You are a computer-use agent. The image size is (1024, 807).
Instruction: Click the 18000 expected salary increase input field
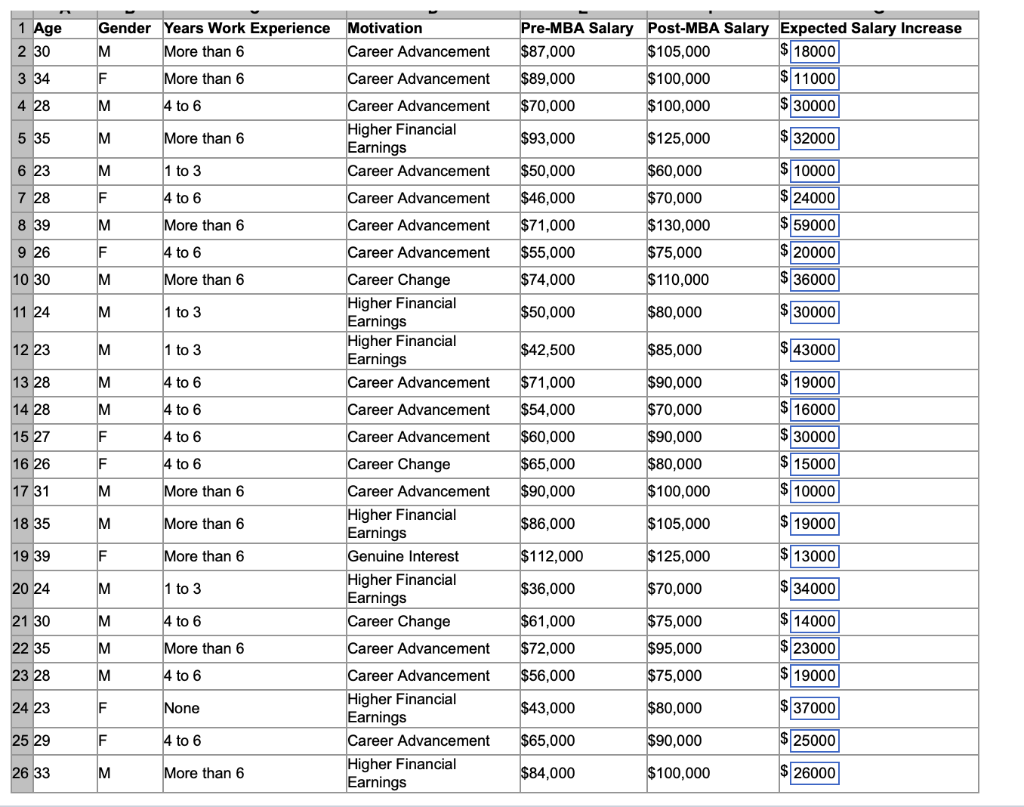coord(812,51)
